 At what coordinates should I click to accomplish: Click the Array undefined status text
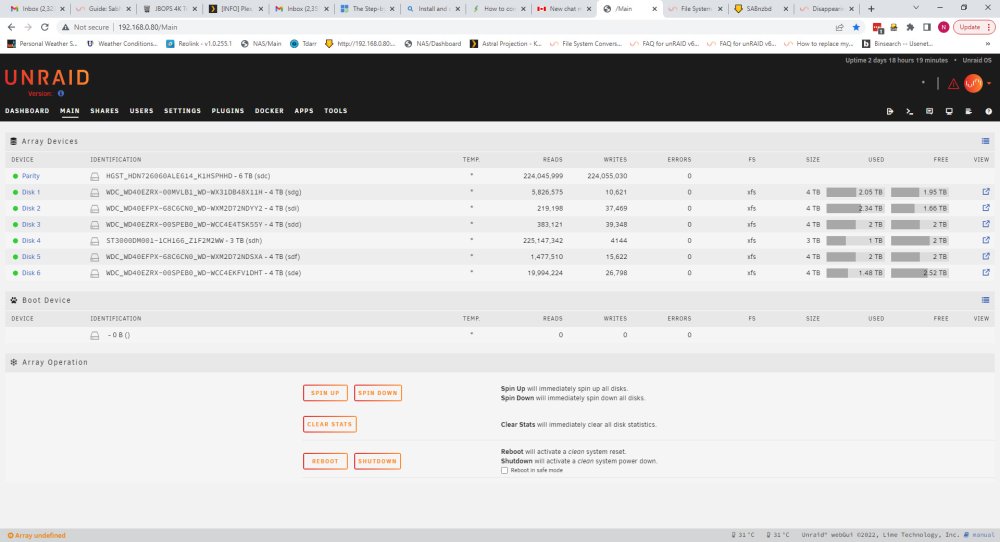click(x=36, y=536)
